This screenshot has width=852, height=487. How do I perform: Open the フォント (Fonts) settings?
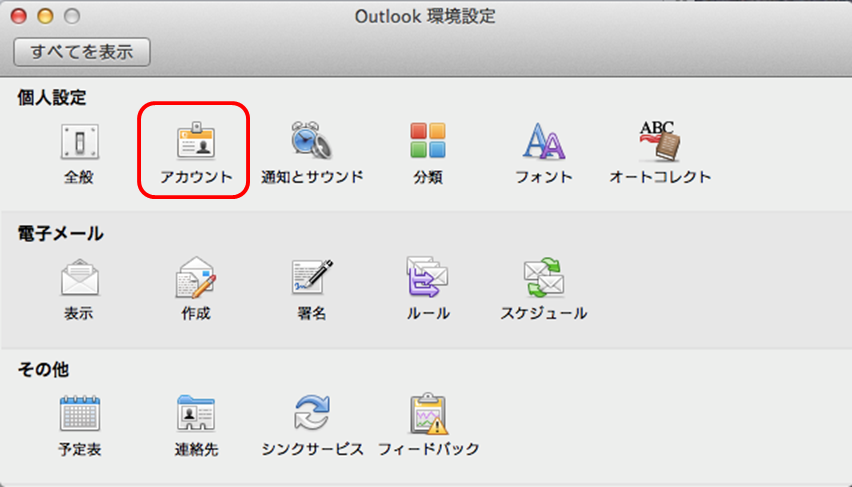[x=544, y=143]
